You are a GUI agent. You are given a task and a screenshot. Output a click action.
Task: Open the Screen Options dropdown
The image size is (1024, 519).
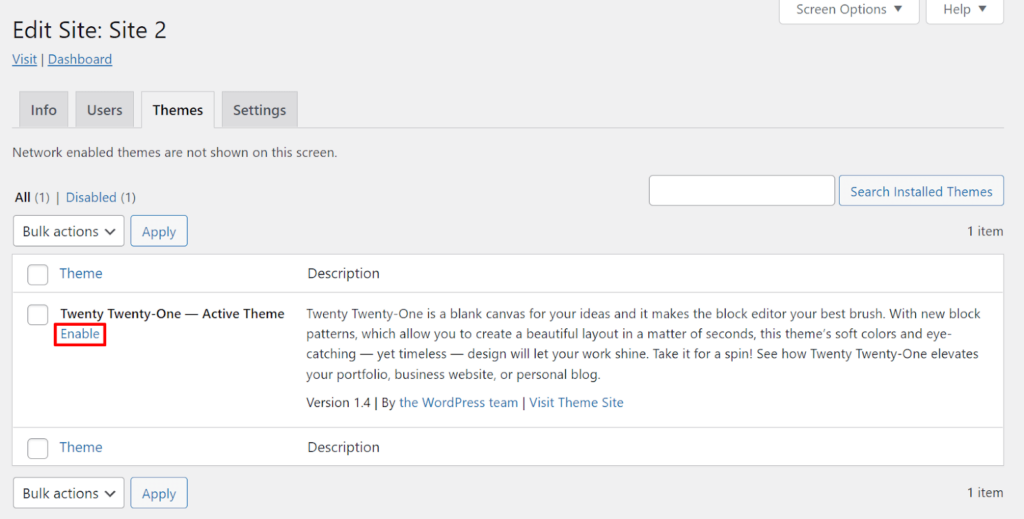point(849,10)
